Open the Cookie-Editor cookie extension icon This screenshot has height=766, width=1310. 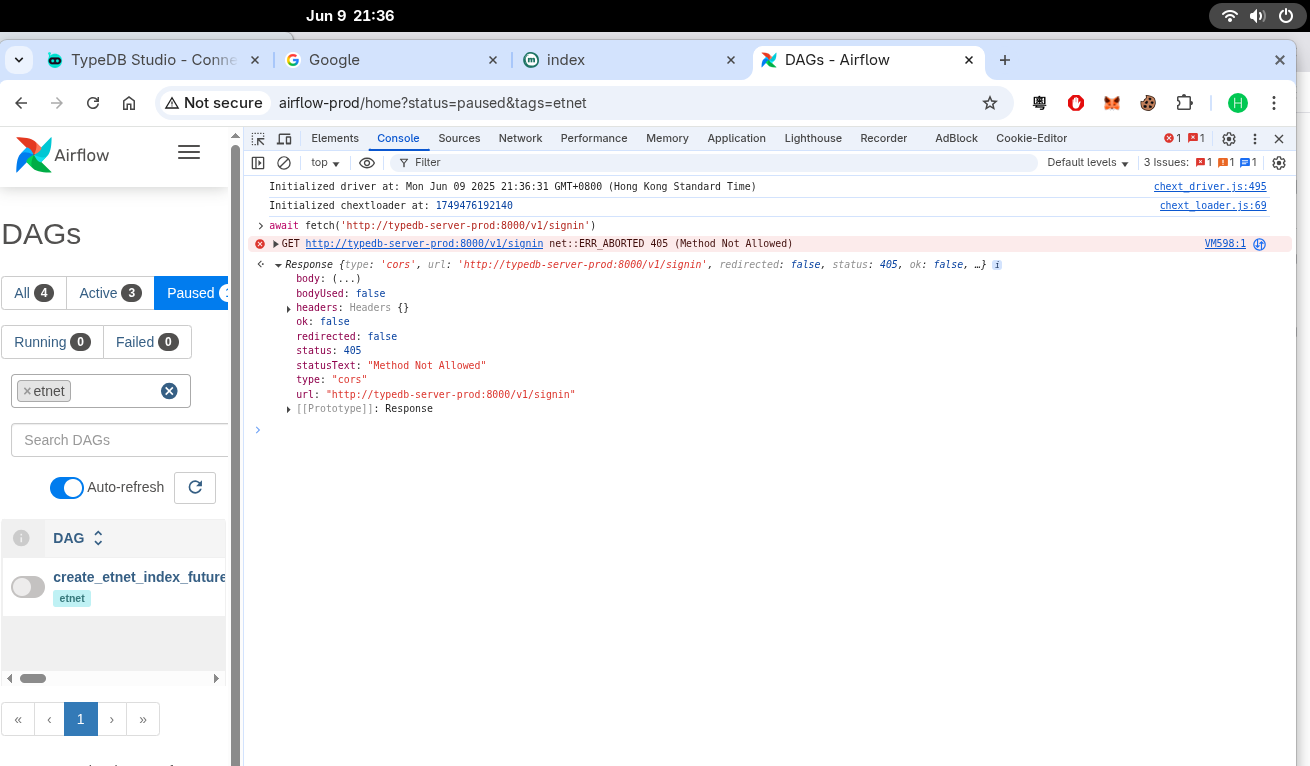(x=1148, y=103)
